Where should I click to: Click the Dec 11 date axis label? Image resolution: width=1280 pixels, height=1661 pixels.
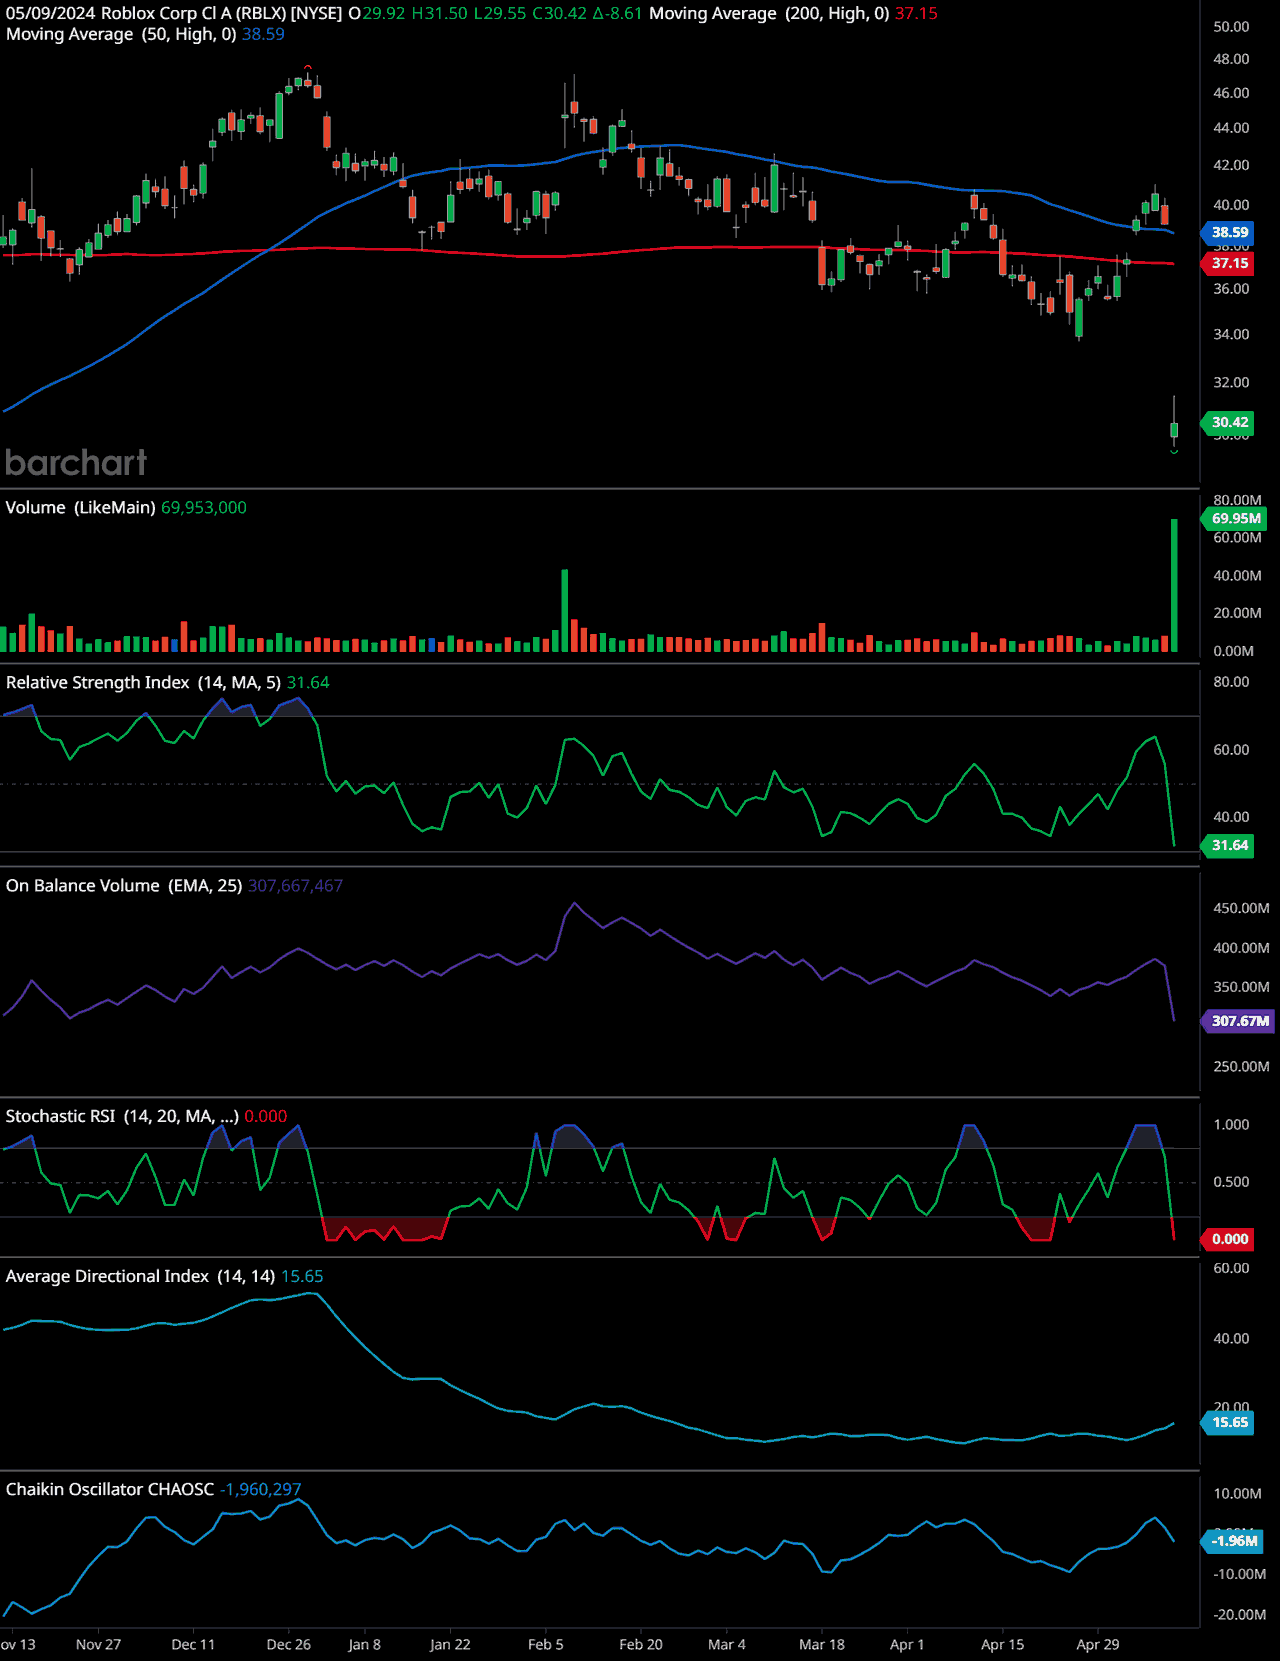193,1644
